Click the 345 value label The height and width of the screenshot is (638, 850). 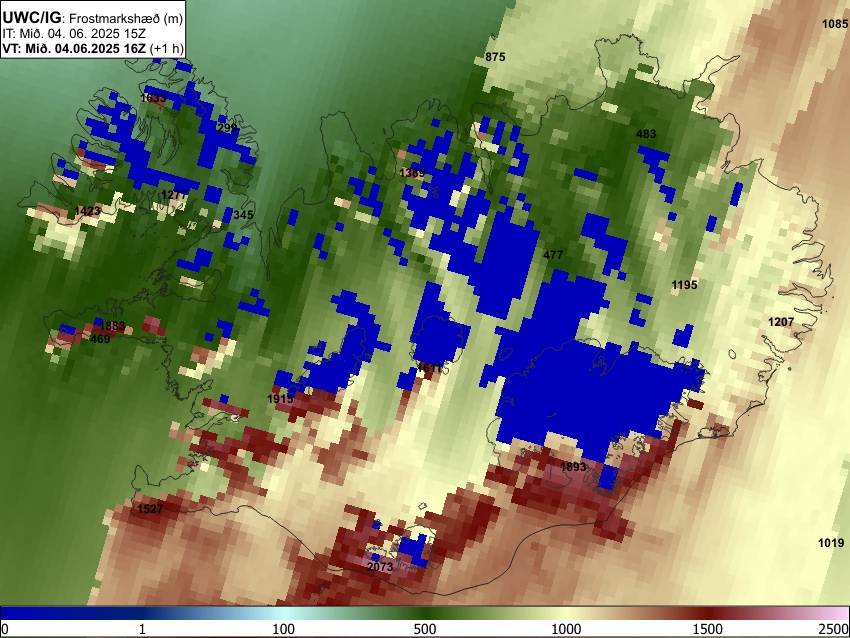(x=243, y=215)
